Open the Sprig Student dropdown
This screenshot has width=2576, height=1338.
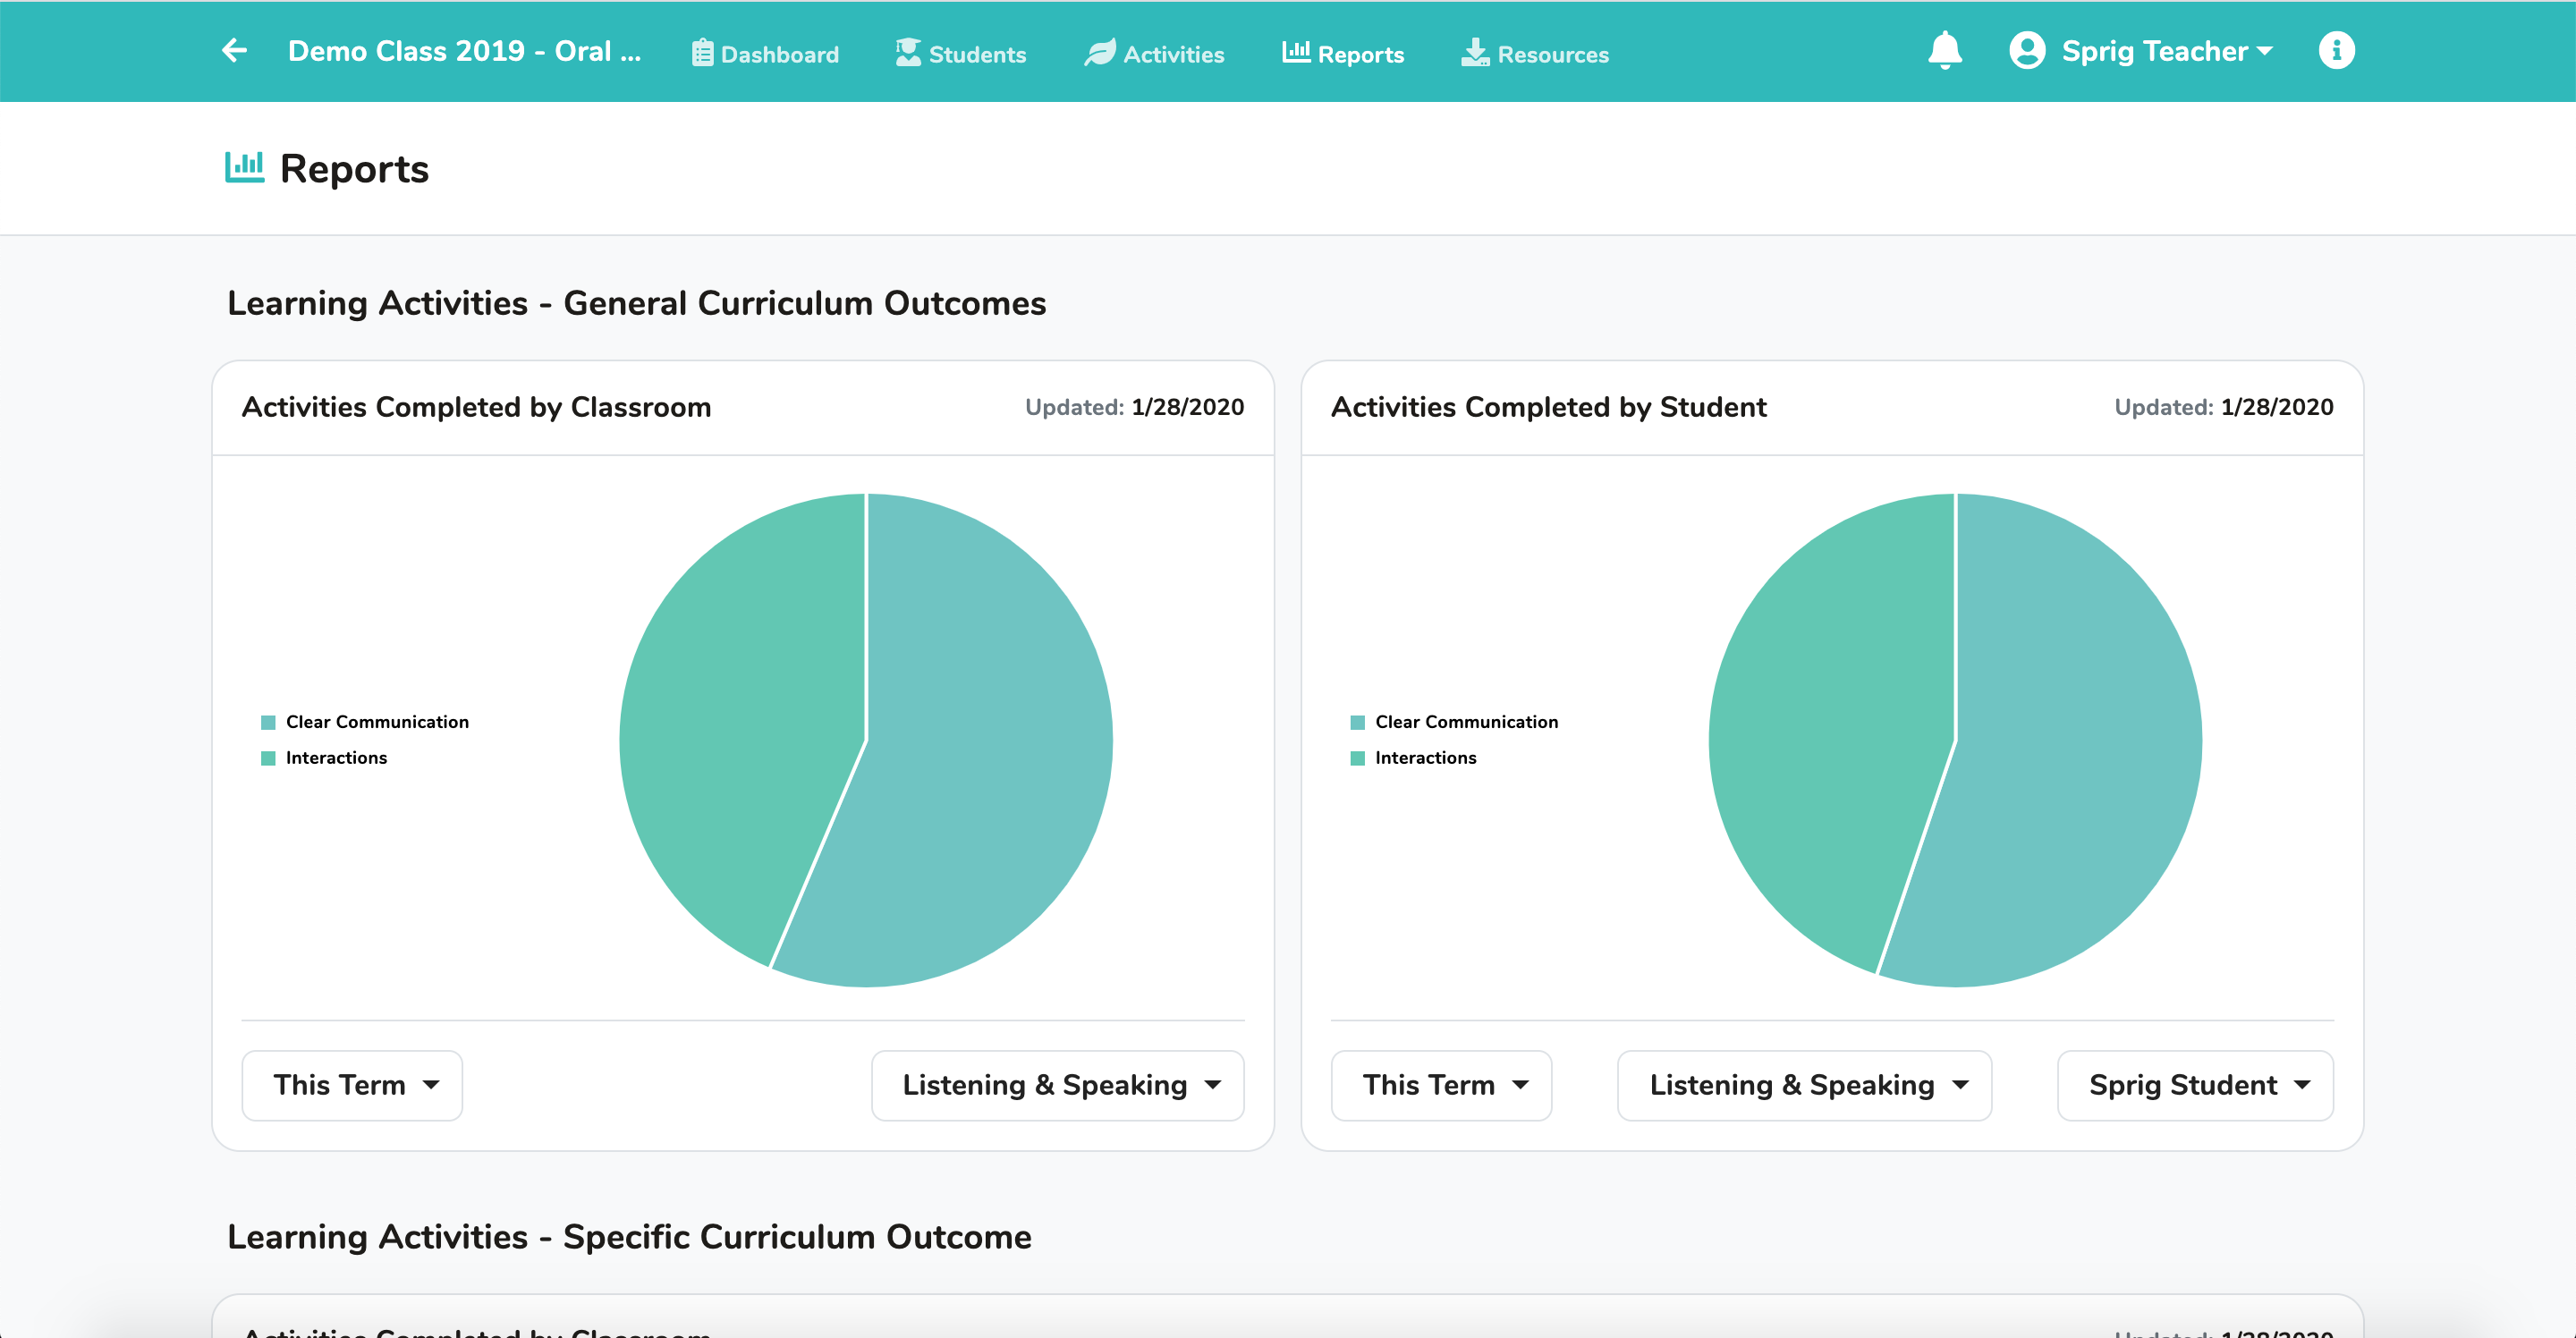(2195, 1085)
